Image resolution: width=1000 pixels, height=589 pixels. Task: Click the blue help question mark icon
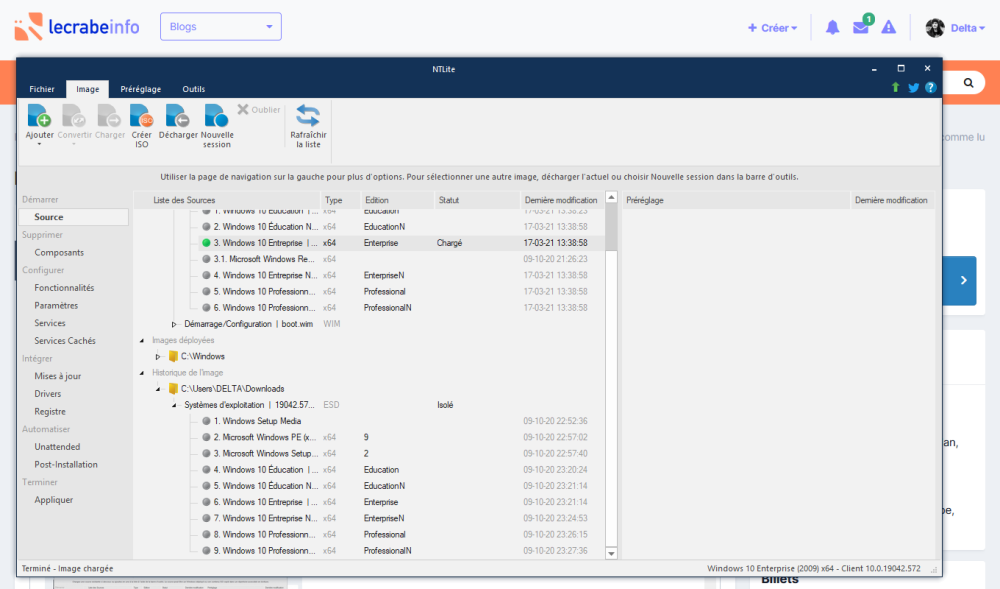[930, 88]
